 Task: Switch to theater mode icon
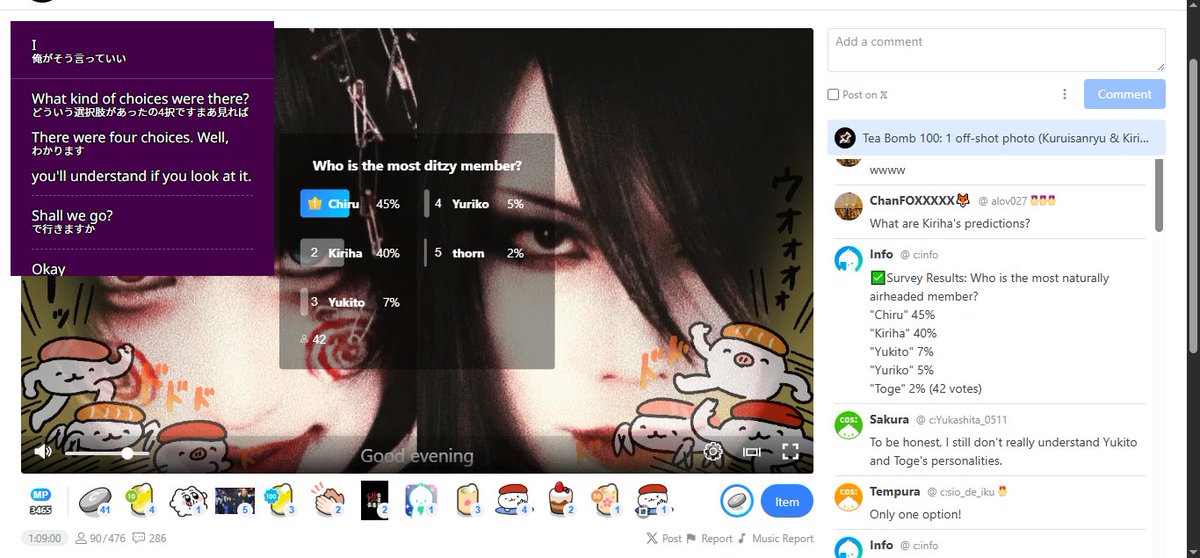click(x=752, y=452)
